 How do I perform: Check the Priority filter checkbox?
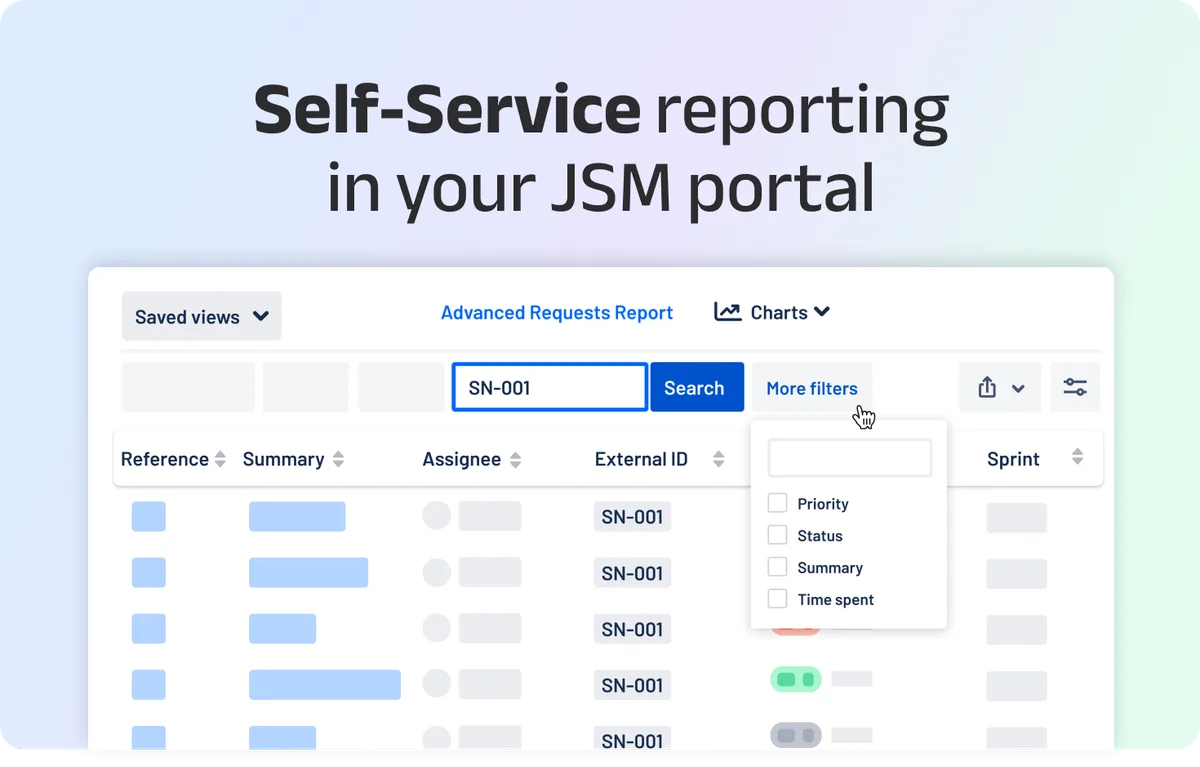point(777,503)
